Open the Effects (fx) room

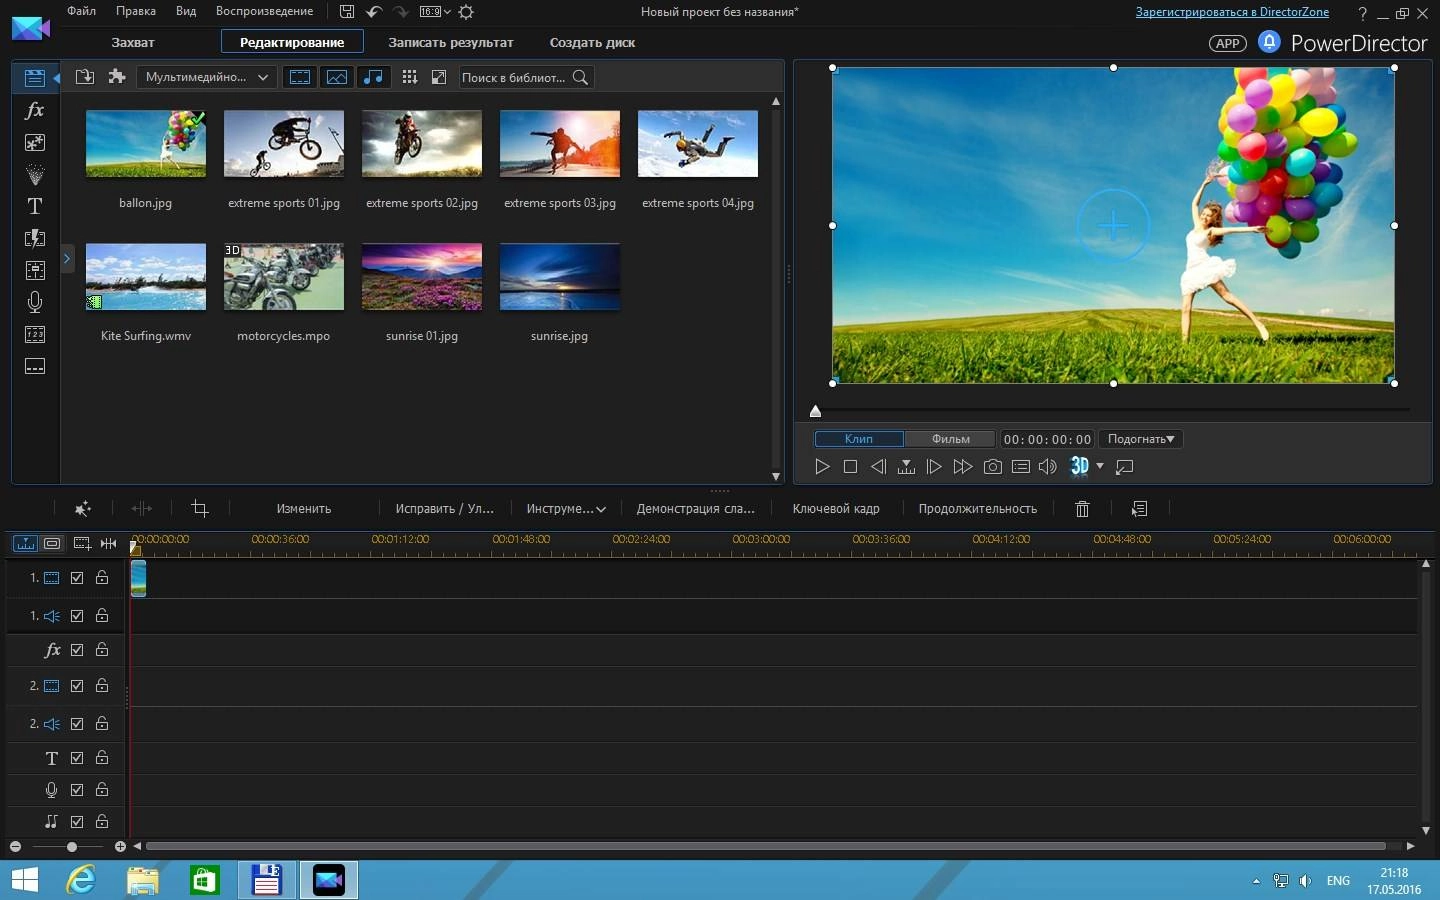35,110
